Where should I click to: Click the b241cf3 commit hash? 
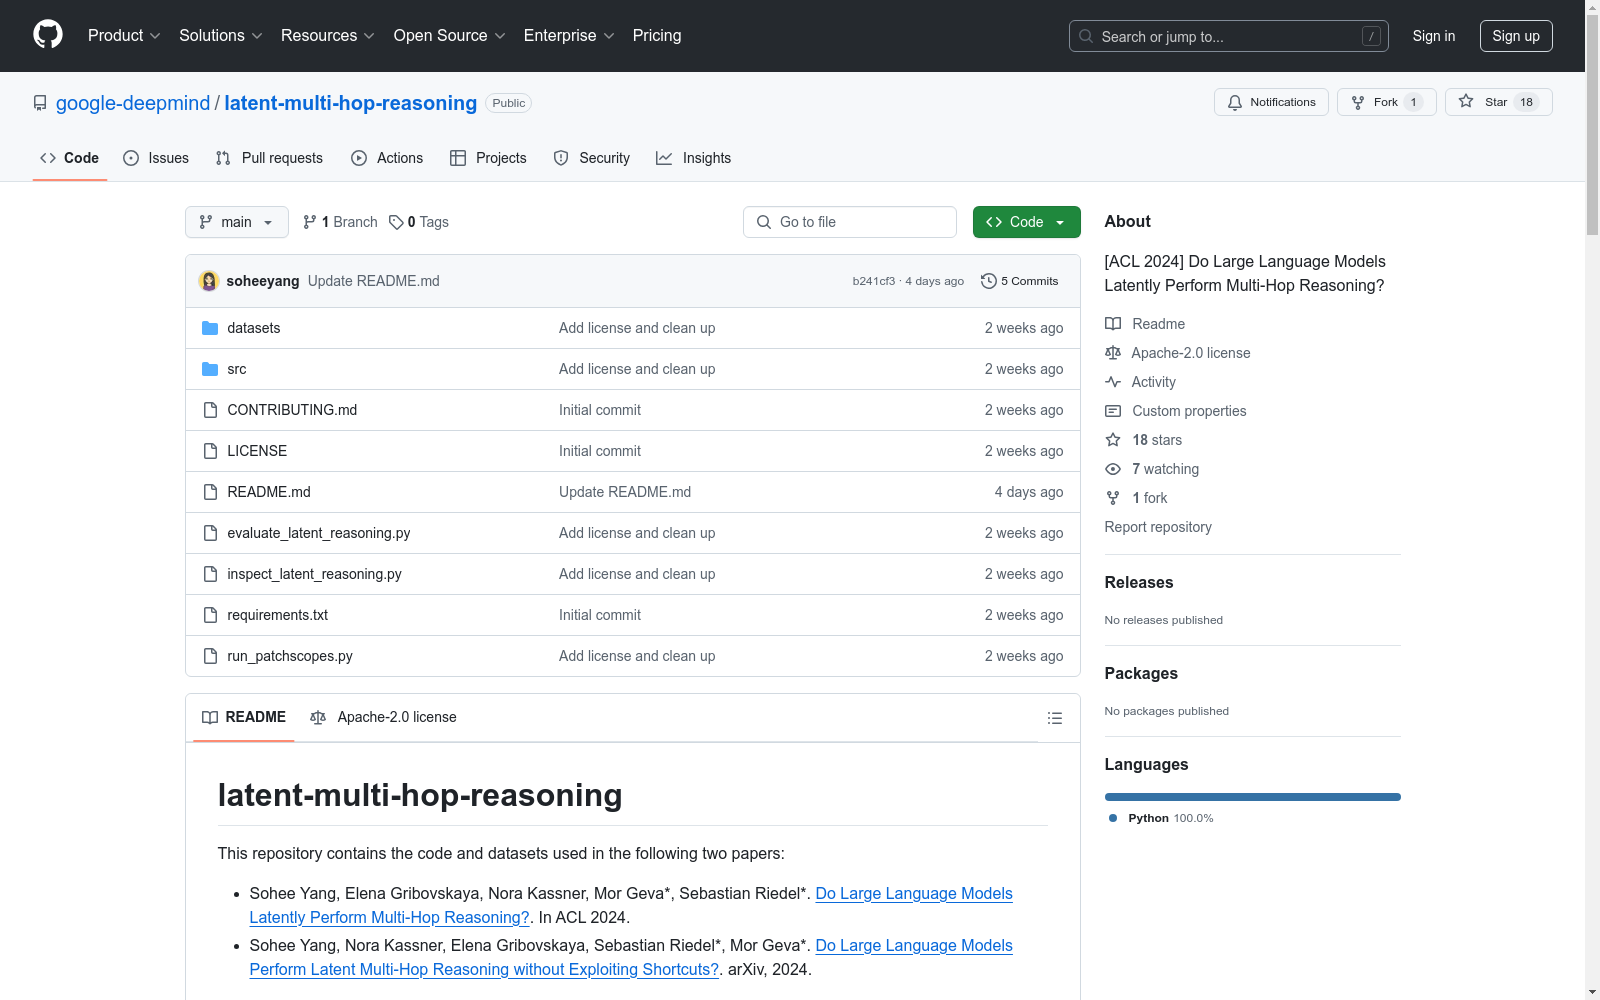click(x=874, y=281)
